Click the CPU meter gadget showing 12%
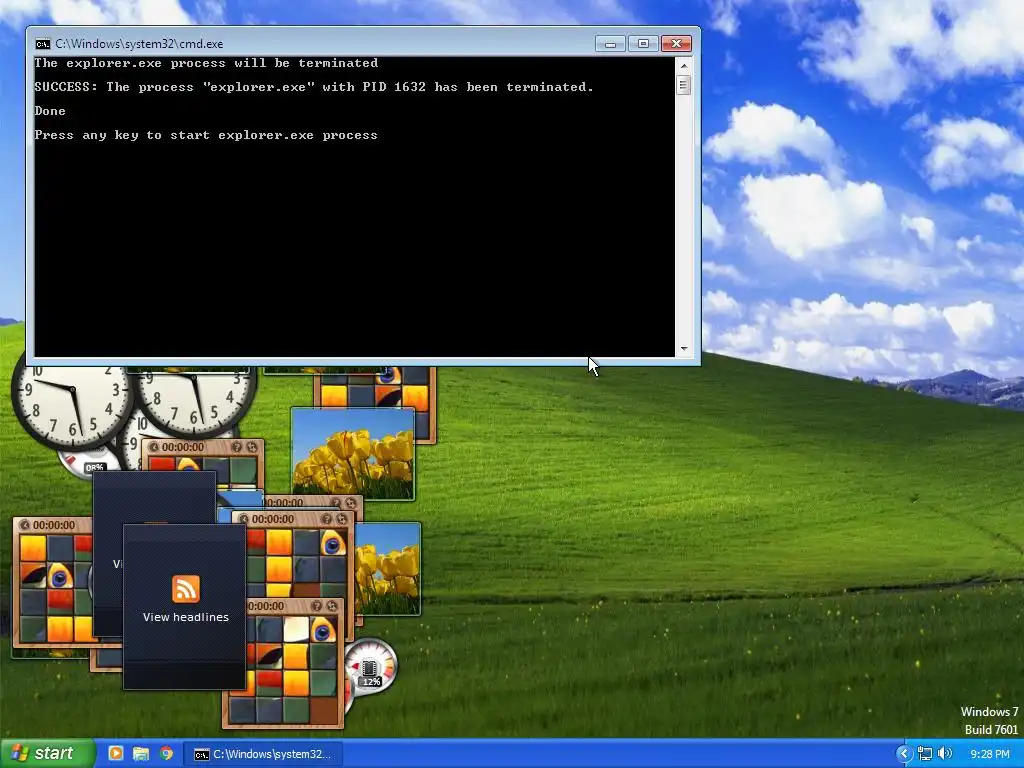Viewport: 1024px width, 768px height. pos(371,665)
